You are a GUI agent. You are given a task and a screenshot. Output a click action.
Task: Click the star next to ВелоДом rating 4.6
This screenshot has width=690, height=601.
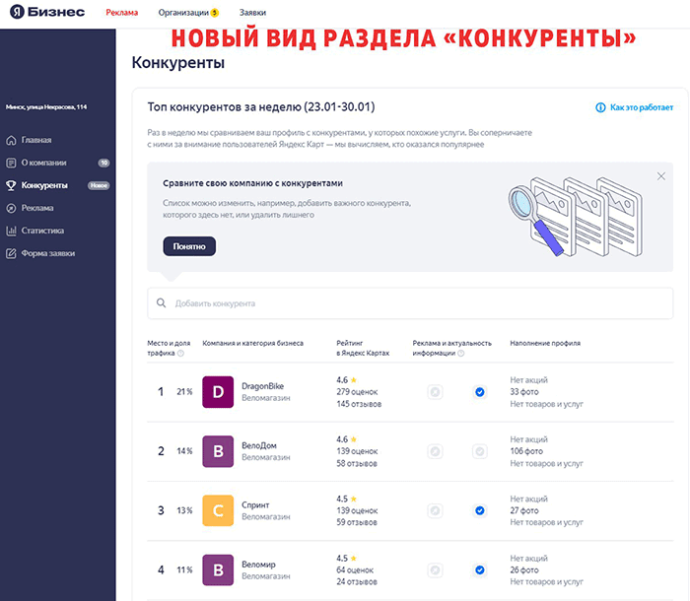(x=354, y=439)
